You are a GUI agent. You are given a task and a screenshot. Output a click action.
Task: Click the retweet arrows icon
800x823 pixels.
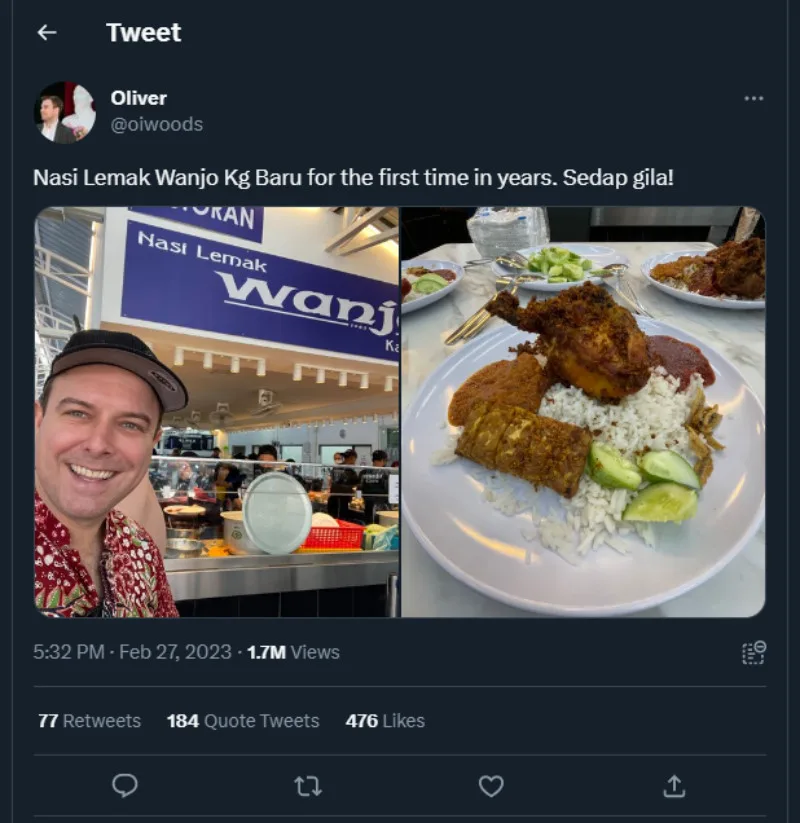[308, 786]
